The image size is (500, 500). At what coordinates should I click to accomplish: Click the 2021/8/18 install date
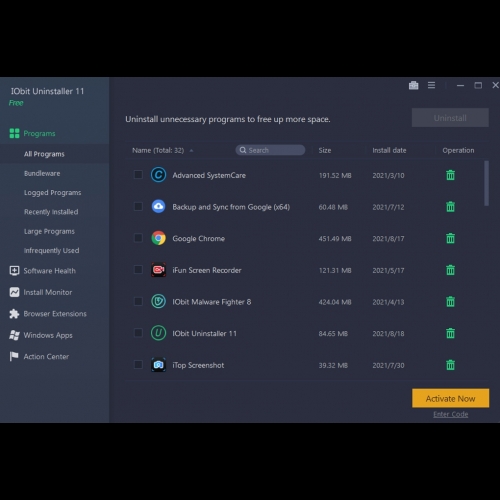point(388,334)
